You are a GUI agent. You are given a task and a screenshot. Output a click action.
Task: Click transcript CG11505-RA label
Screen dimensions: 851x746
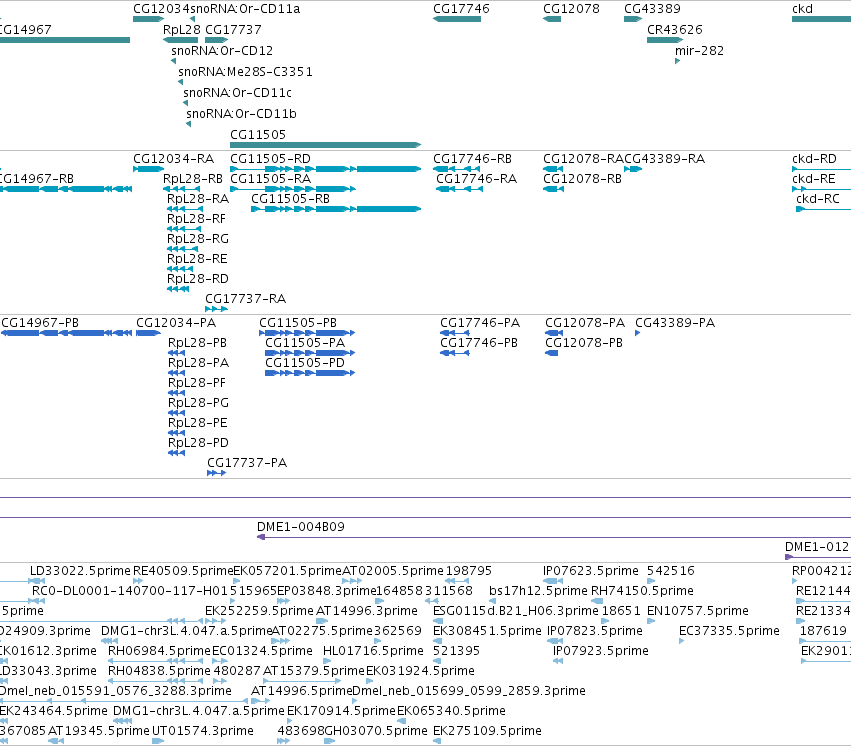click(270, 178)
